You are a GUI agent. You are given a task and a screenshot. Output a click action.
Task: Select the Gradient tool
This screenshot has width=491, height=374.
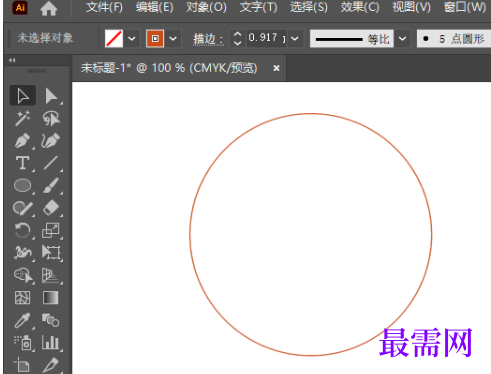point(51,298)
